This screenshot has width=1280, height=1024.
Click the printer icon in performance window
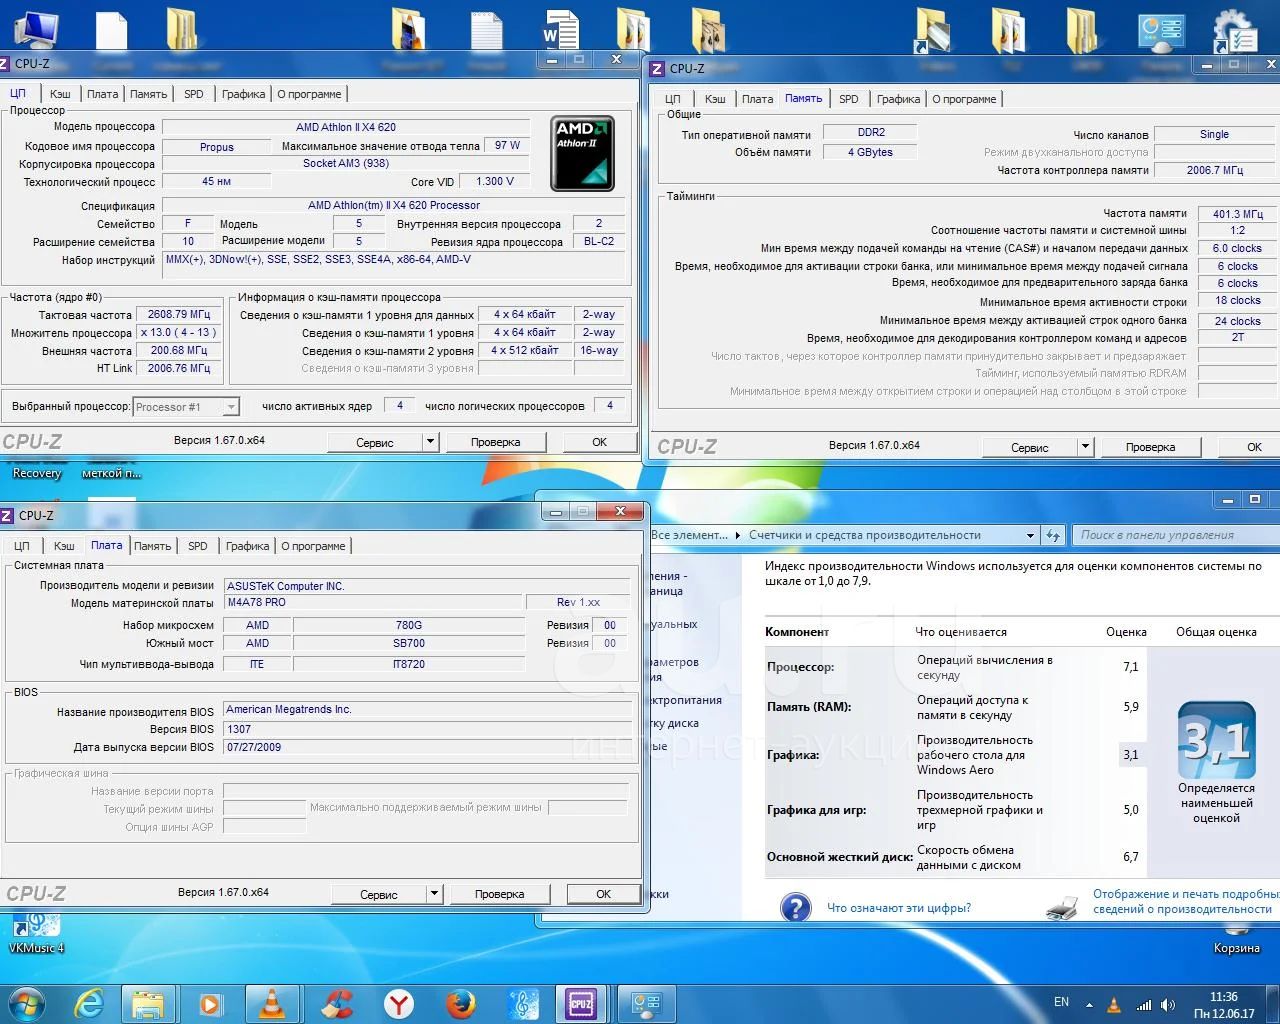[1062, 907]
